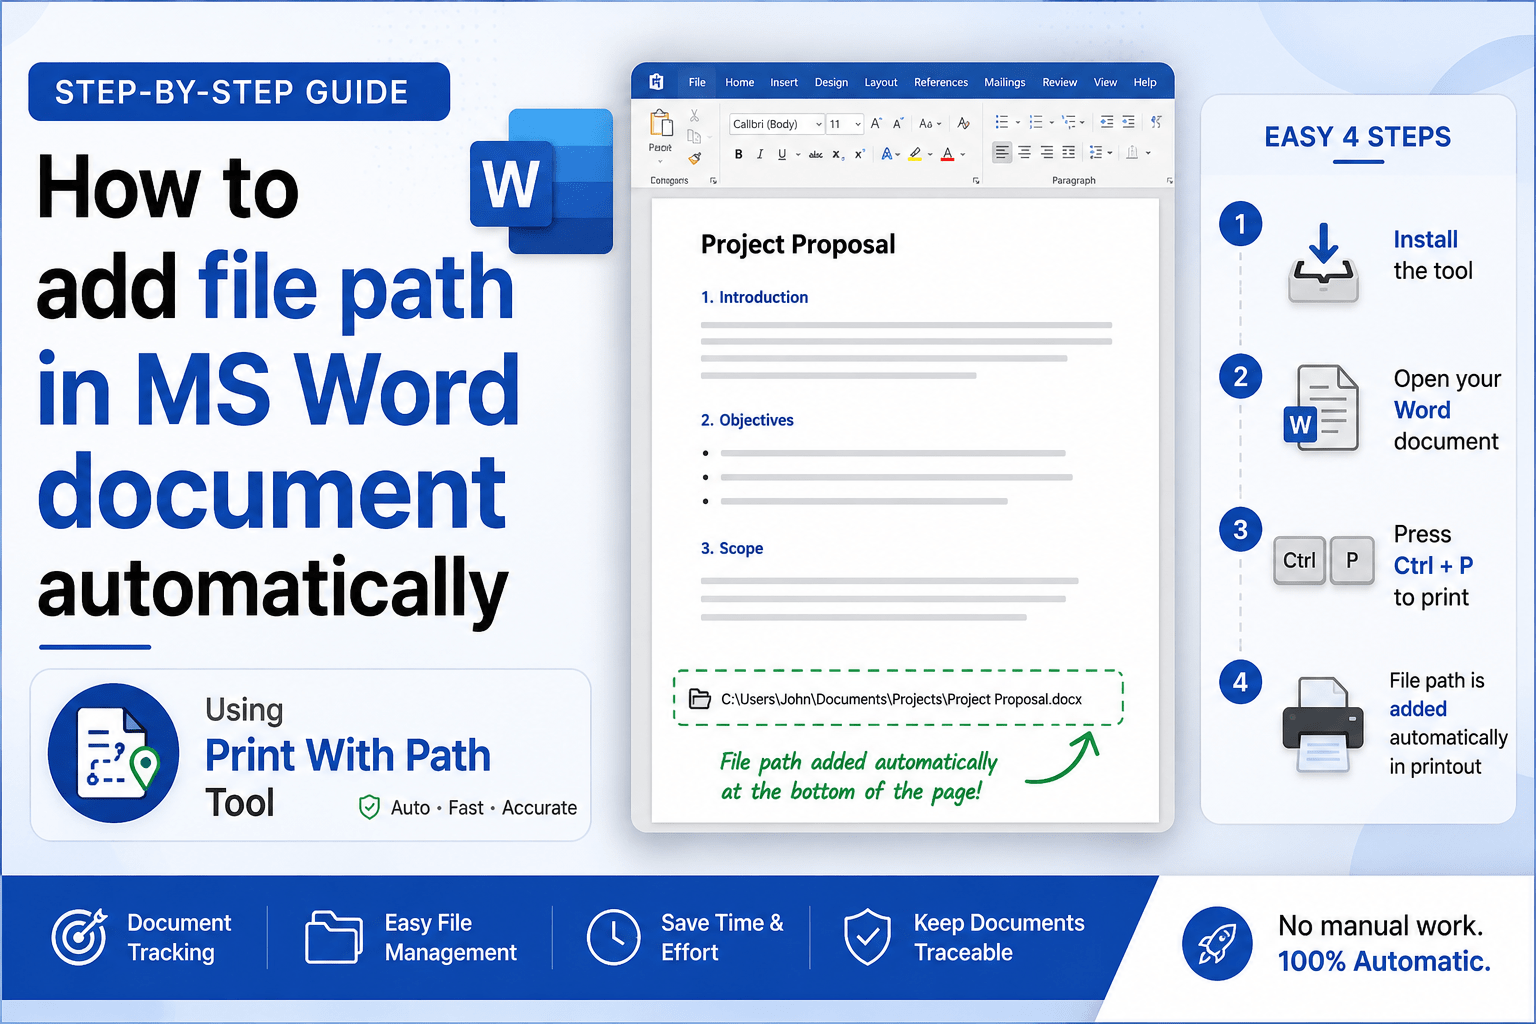Open the Paragraph dialog launcher
1536x1024 pixels.
point(1169,181)
